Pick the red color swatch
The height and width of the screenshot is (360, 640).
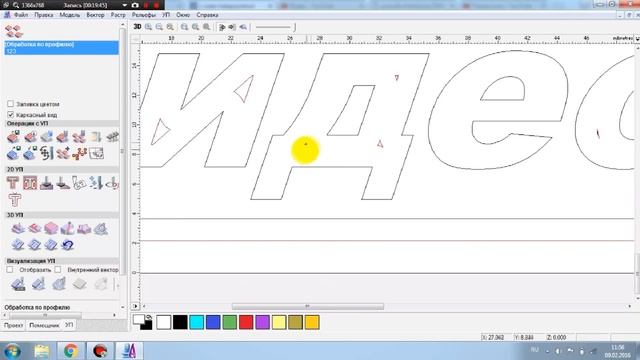click(246, 322)
